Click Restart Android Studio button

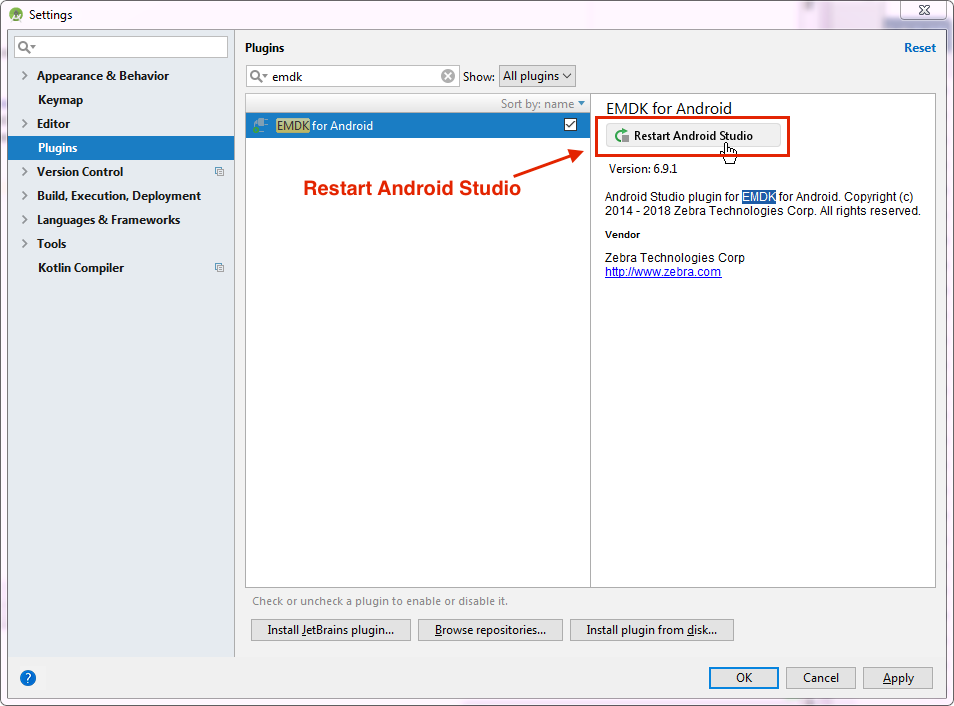click(x=693, y=136)
